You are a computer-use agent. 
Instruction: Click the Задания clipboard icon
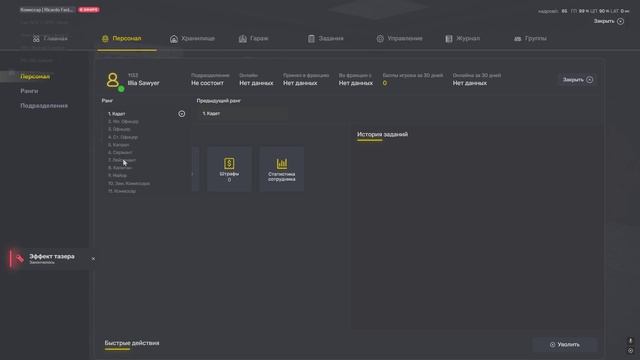[311, 38]
